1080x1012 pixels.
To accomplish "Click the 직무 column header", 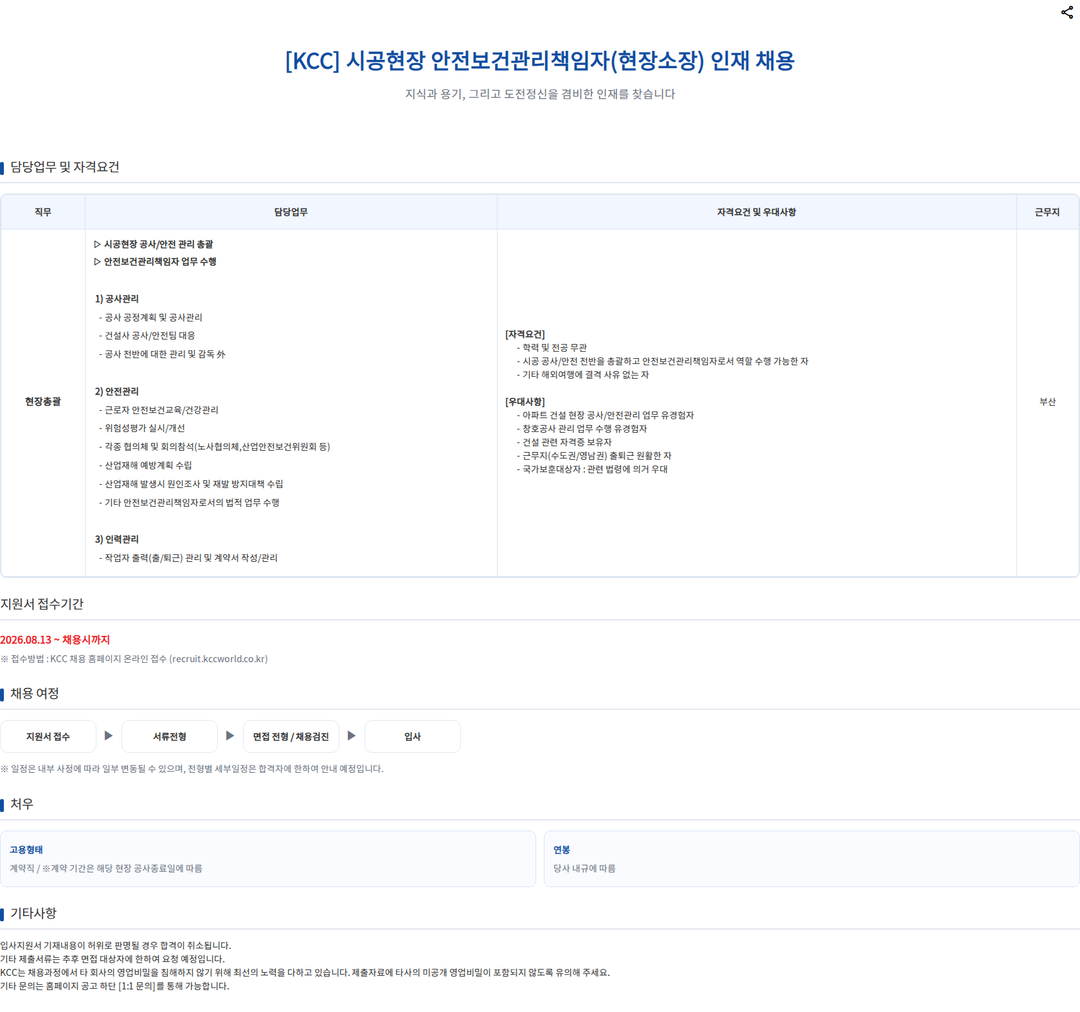I will pyautogui.click(x=43, y=212).
